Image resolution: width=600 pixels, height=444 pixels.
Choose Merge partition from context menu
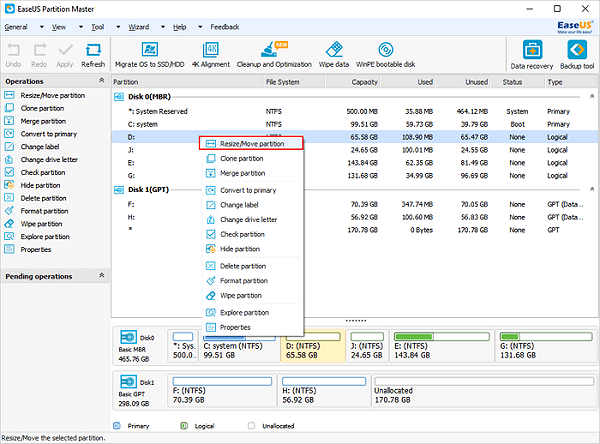tap(251, 173)
